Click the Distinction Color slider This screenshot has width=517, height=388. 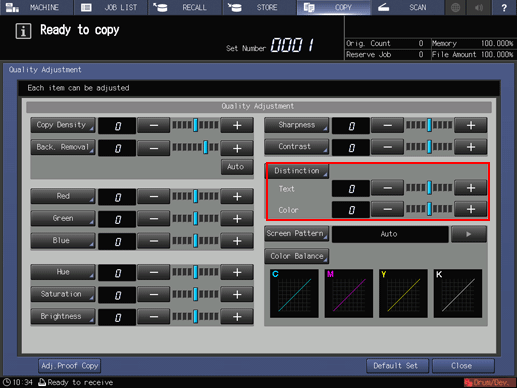click(429, 209)
